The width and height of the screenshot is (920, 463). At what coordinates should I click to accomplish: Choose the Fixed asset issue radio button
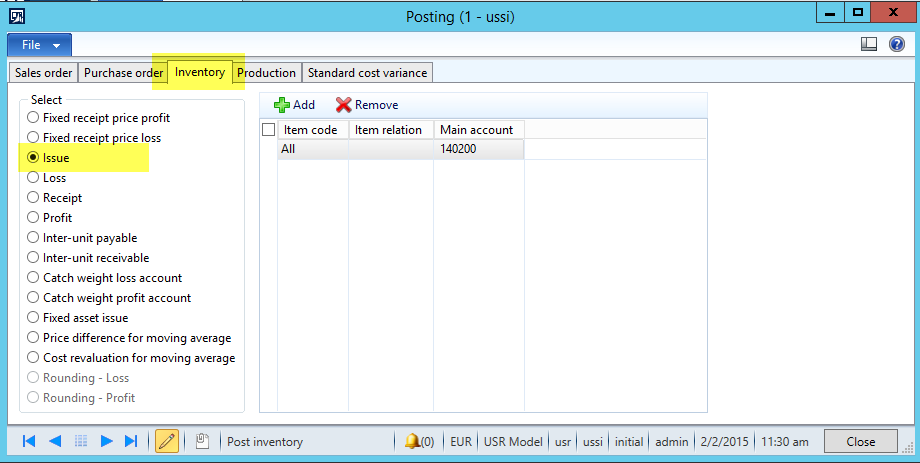[x=33, y=318]
